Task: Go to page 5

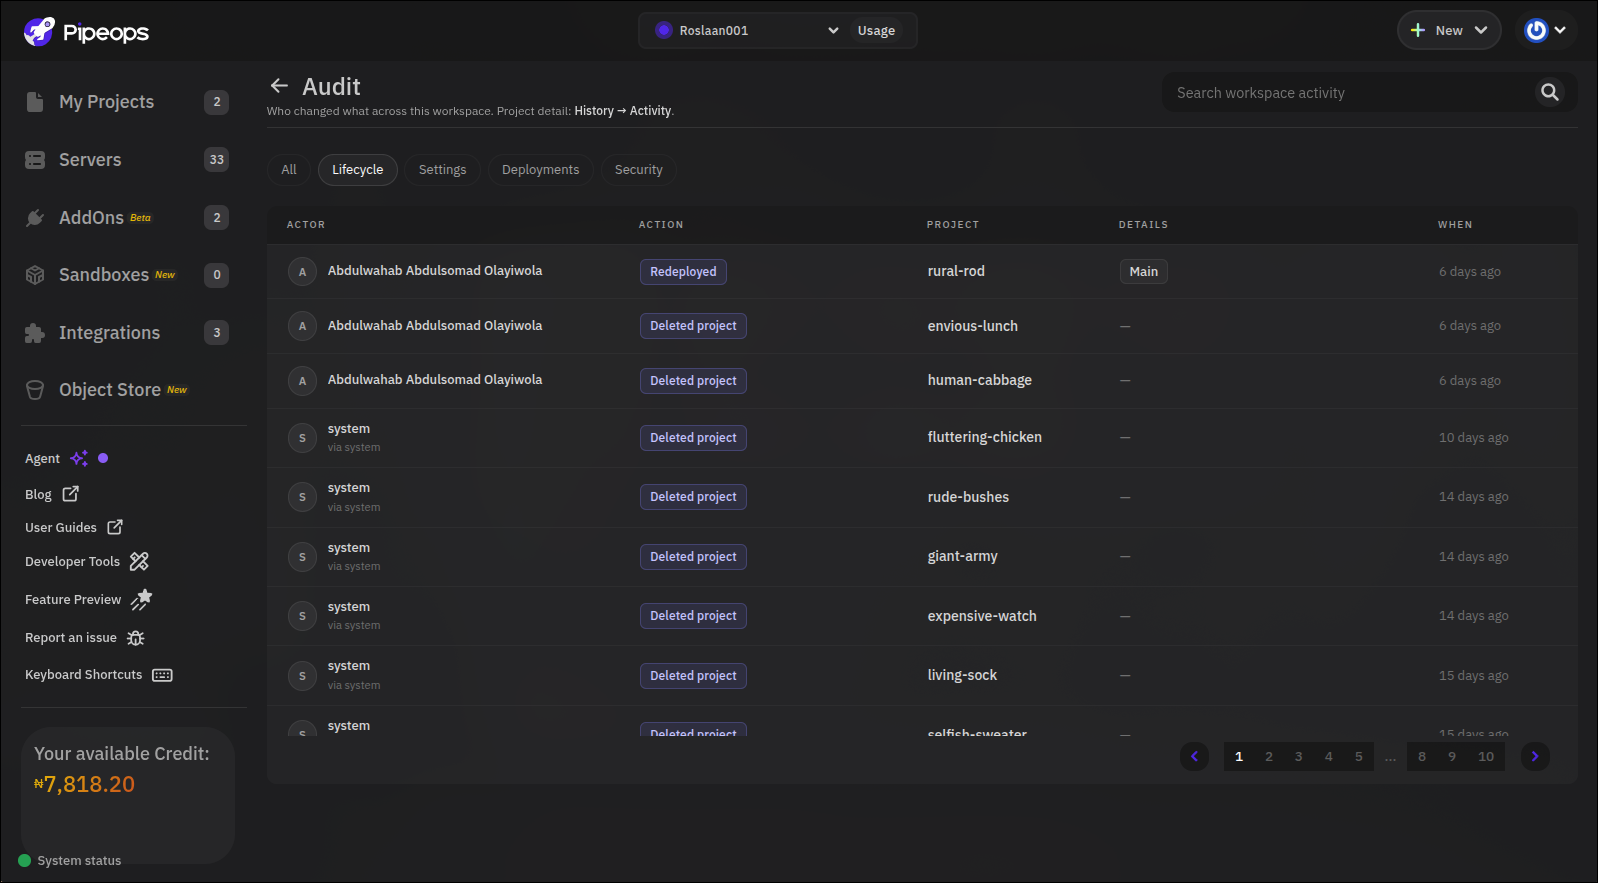Action: tap(1359, 757)
